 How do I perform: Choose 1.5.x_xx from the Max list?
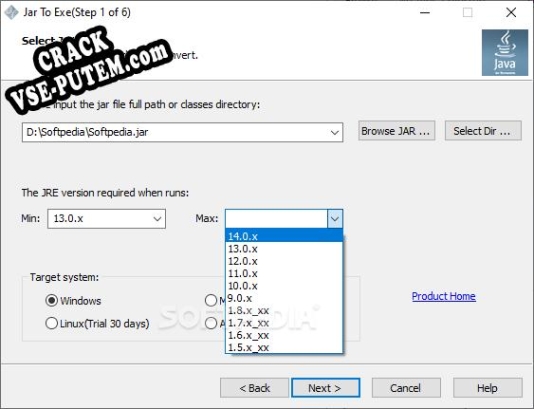[284, 347]
